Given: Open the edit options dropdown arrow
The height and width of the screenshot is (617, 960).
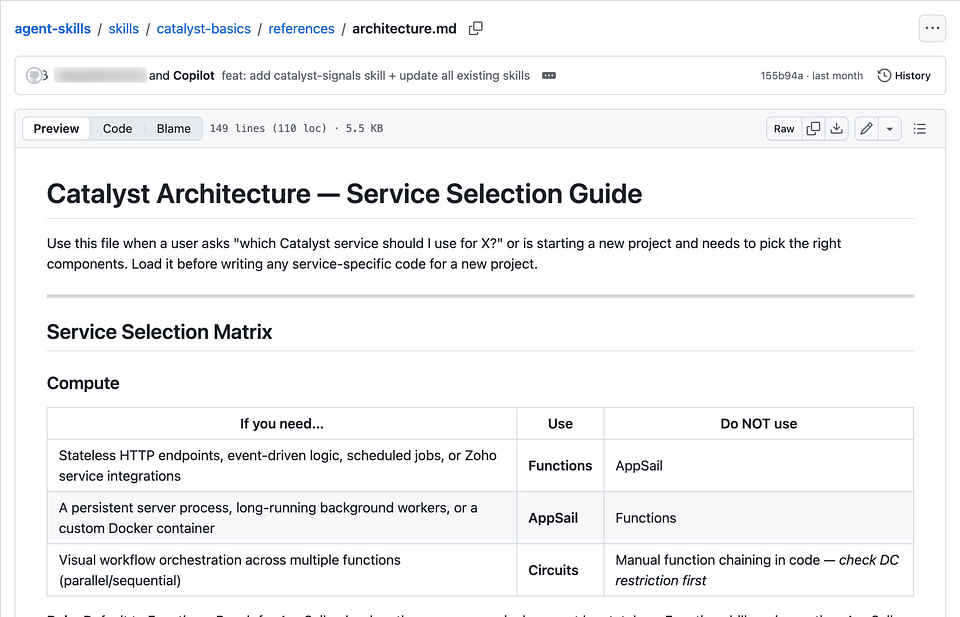Looking at the screenshot, I should tap(890, 129).
